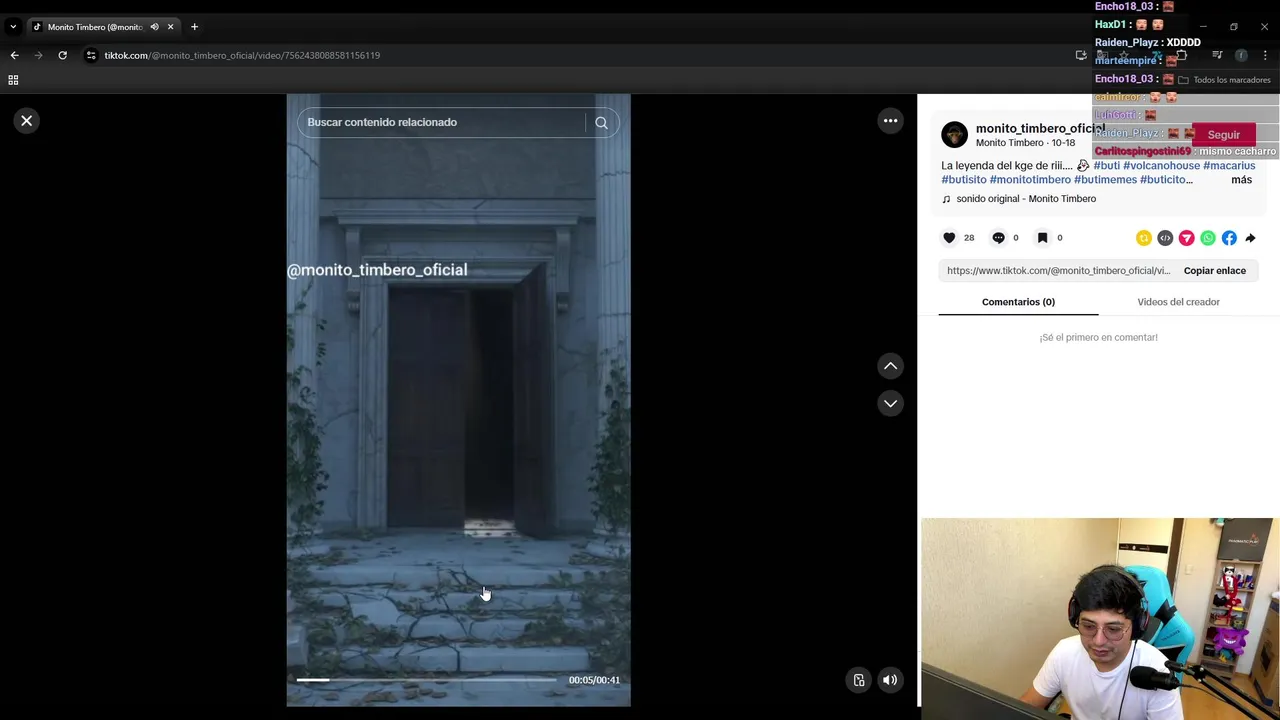Get embed code icon

(x=1165, y=238)
